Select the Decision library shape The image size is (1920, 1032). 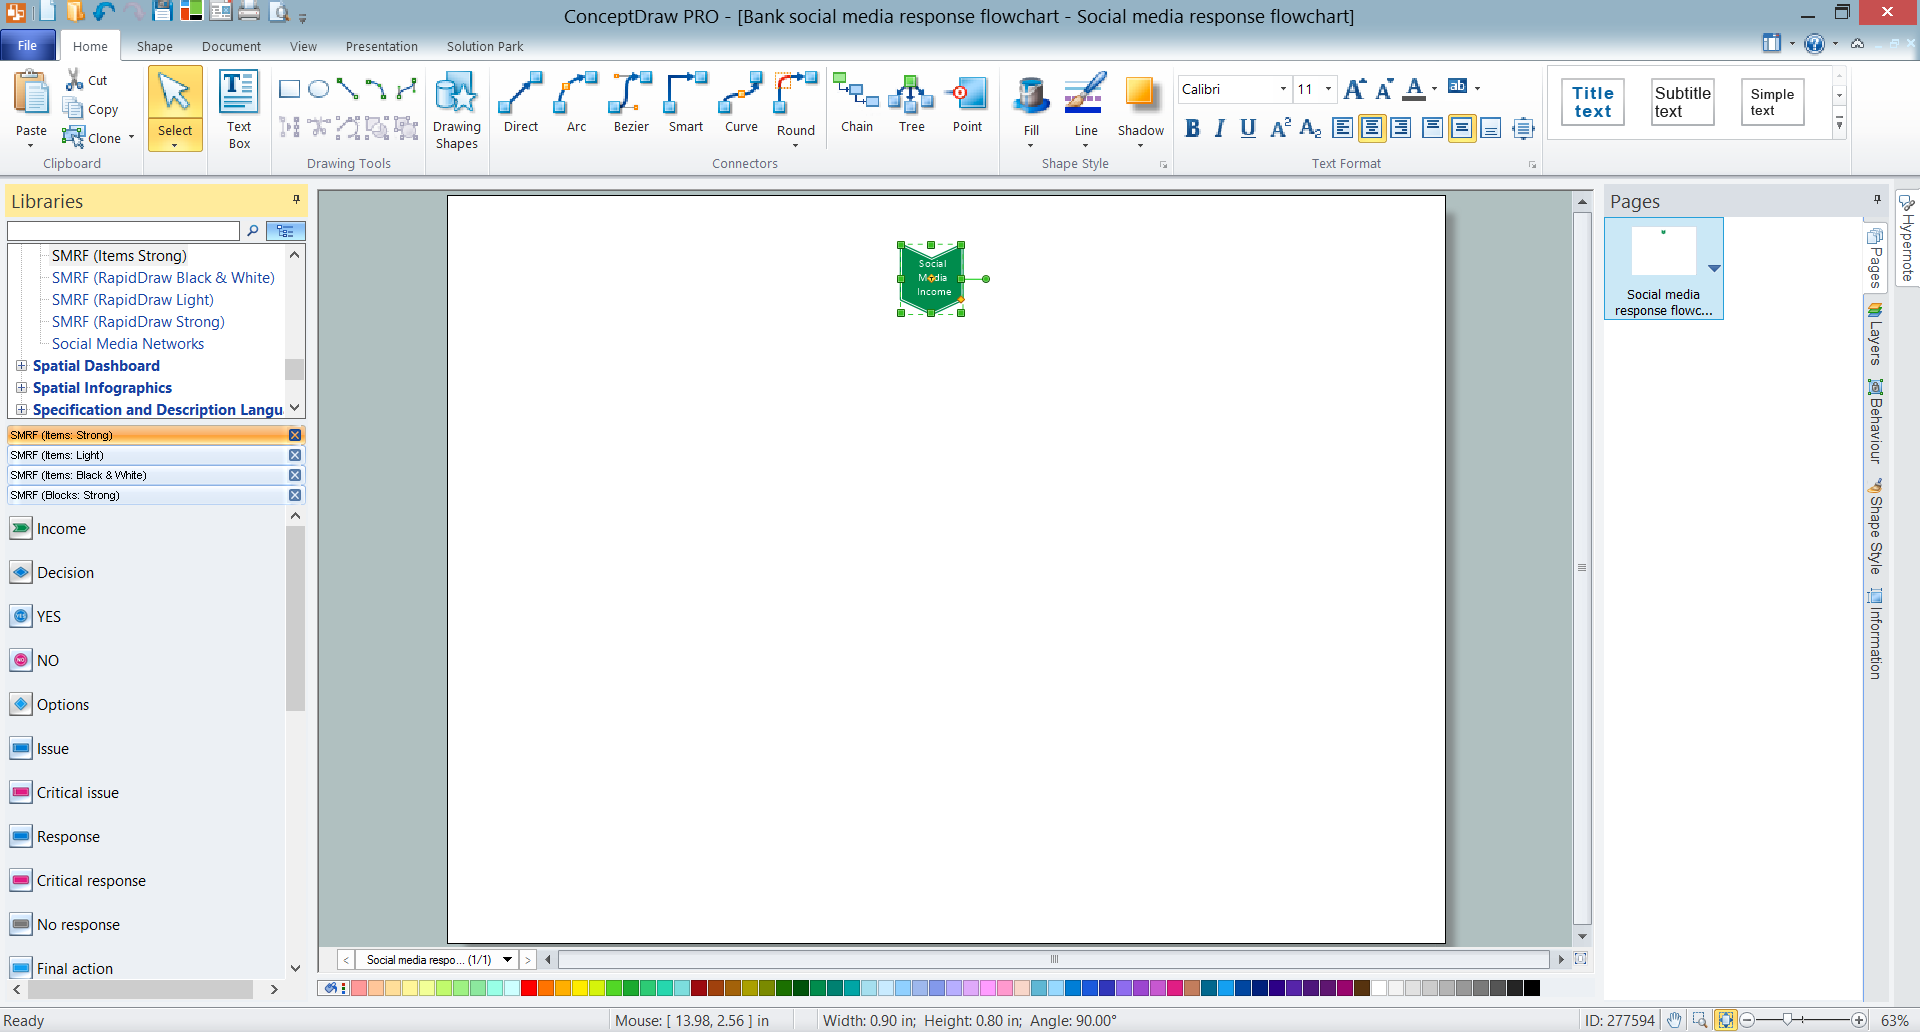pos(52,573)
